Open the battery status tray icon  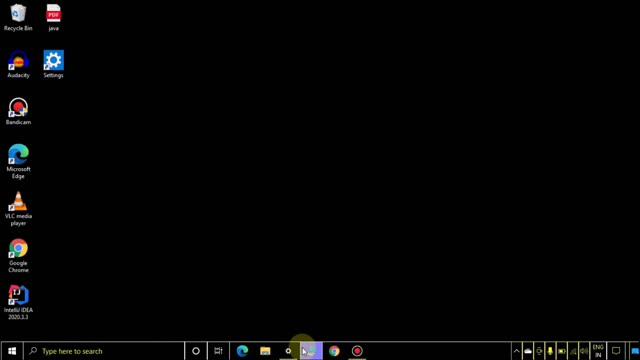click(x=562, y=351)
